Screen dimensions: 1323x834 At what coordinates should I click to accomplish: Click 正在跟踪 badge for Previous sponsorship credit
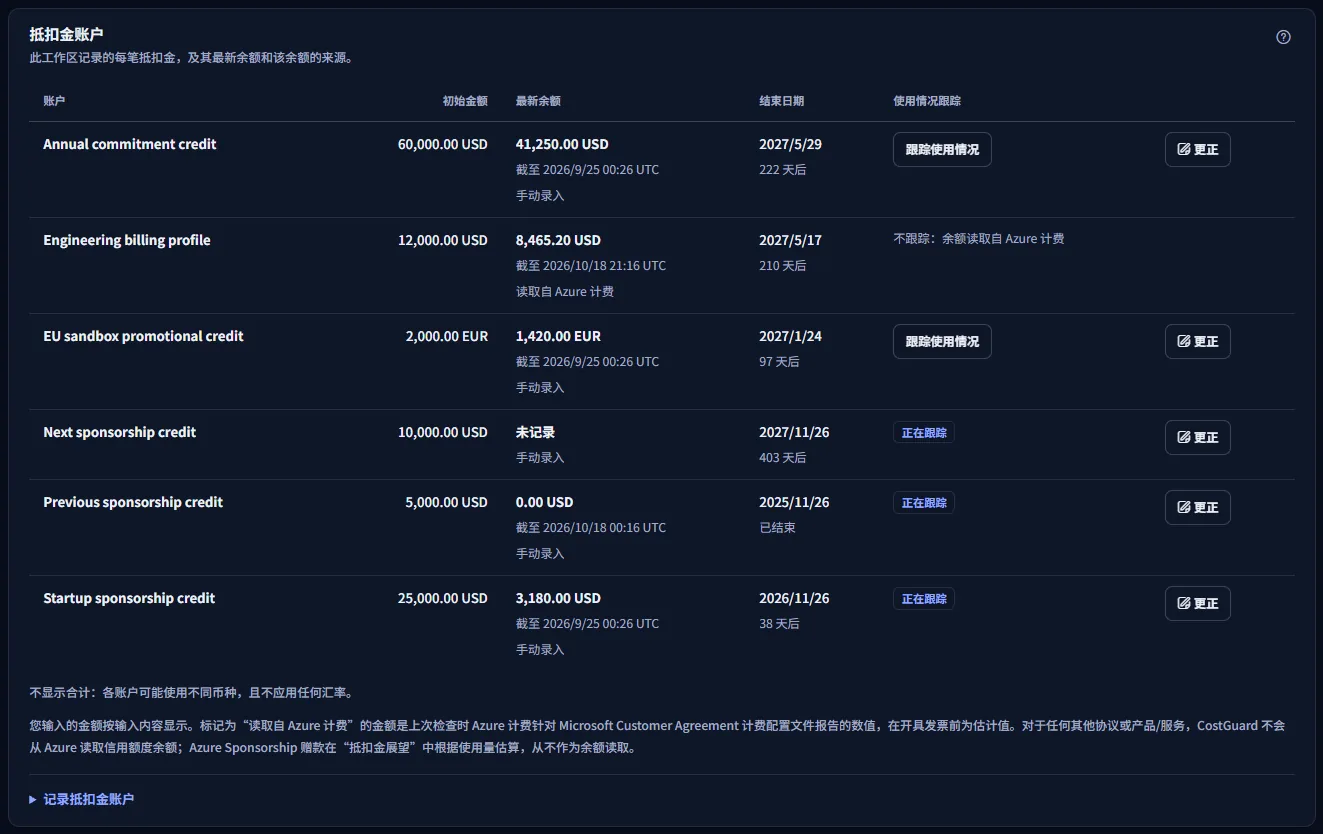[924, 503]
